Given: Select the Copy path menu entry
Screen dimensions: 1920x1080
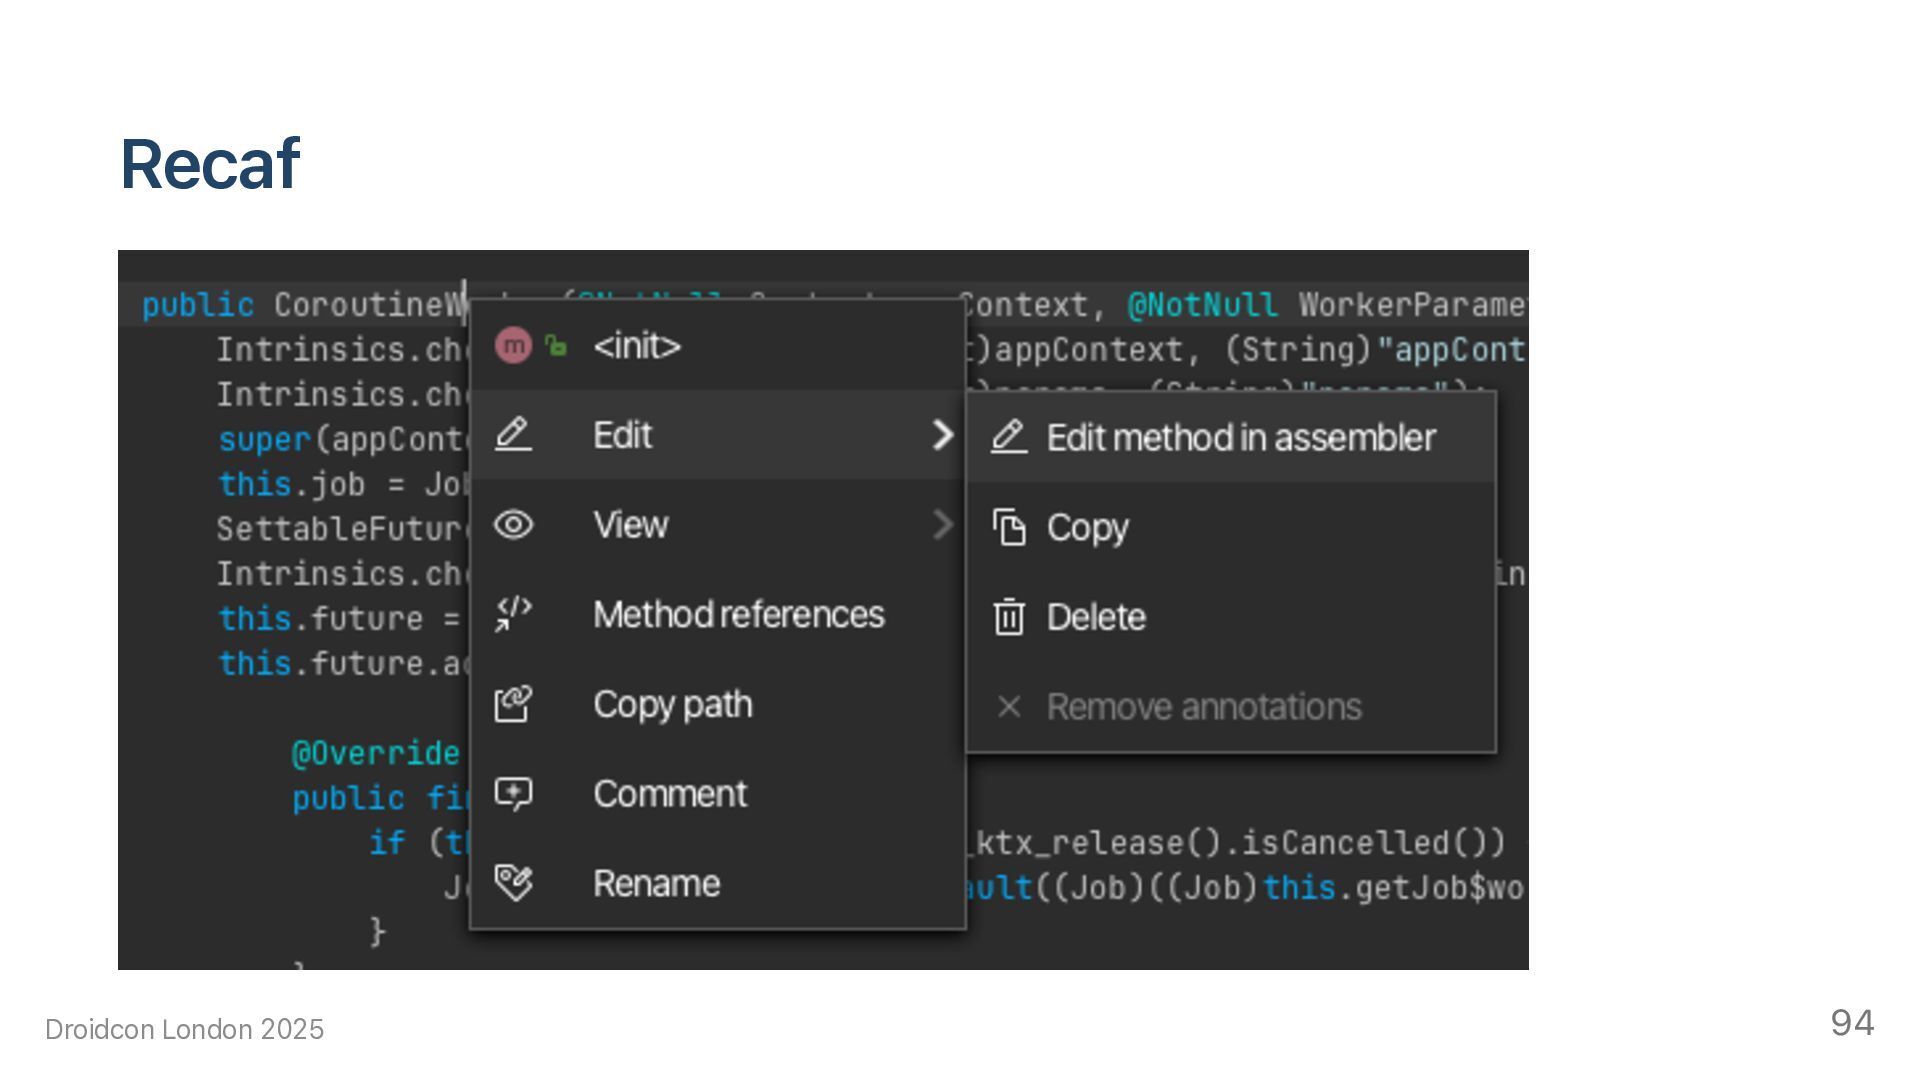Looking at the screenshot, I should click(x=672, y=704).
